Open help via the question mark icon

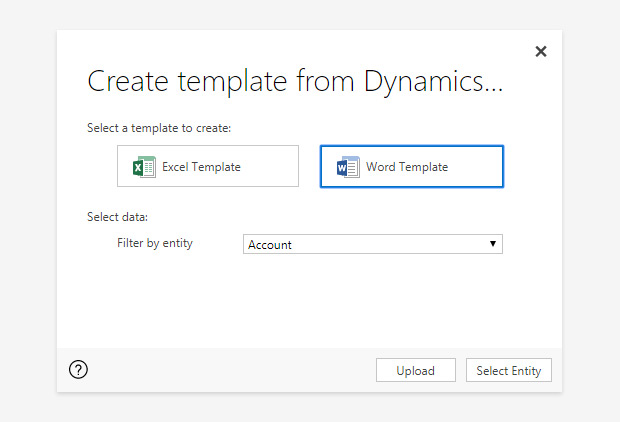click(78, 370)
